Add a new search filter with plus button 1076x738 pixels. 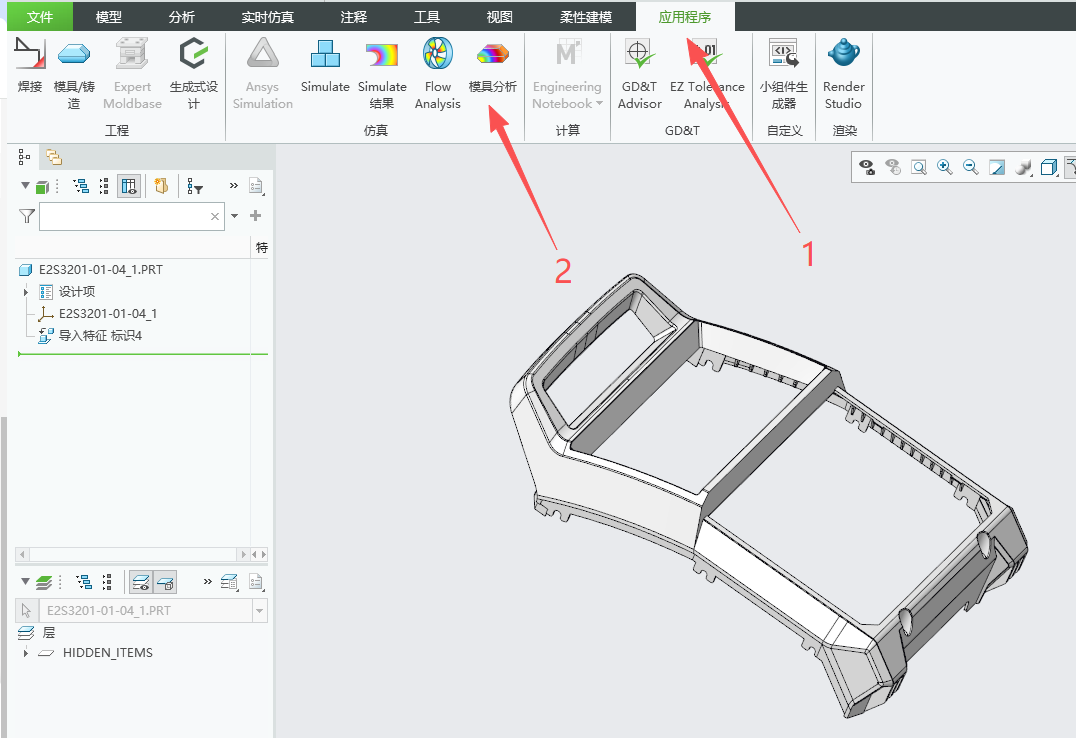[255, 216]
